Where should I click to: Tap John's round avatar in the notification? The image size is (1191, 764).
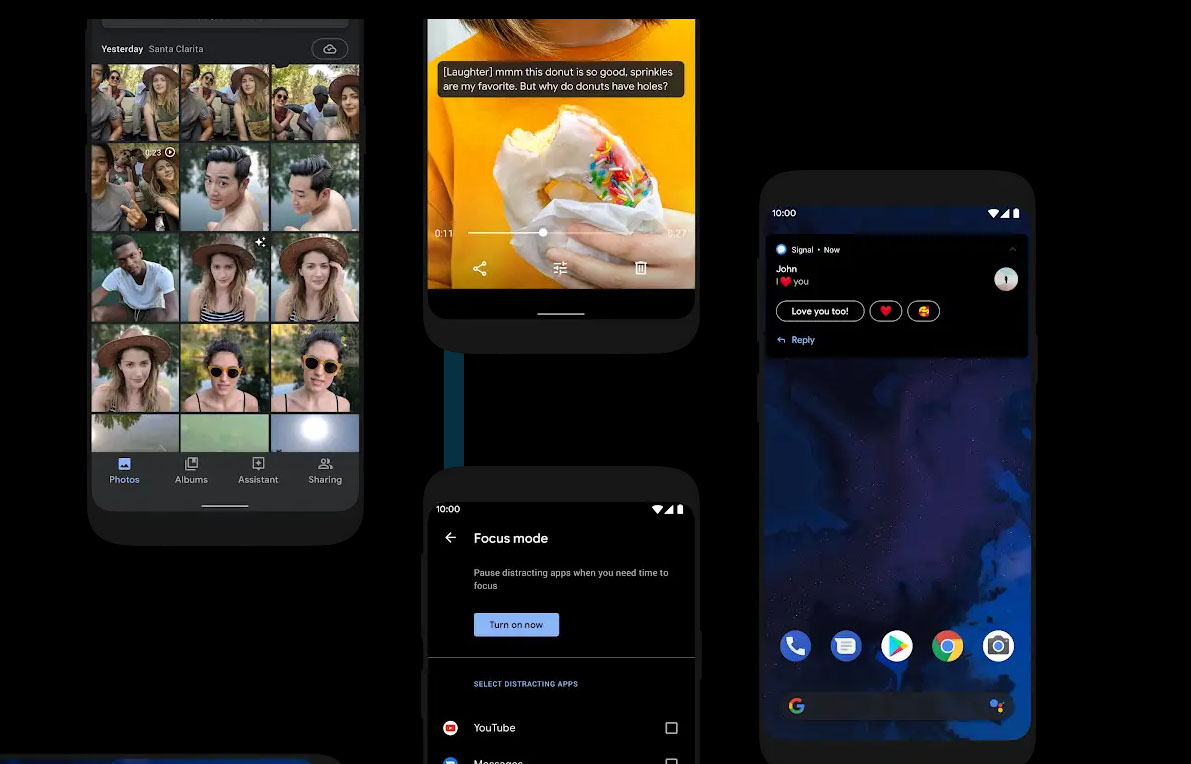tap(1006, 279)
